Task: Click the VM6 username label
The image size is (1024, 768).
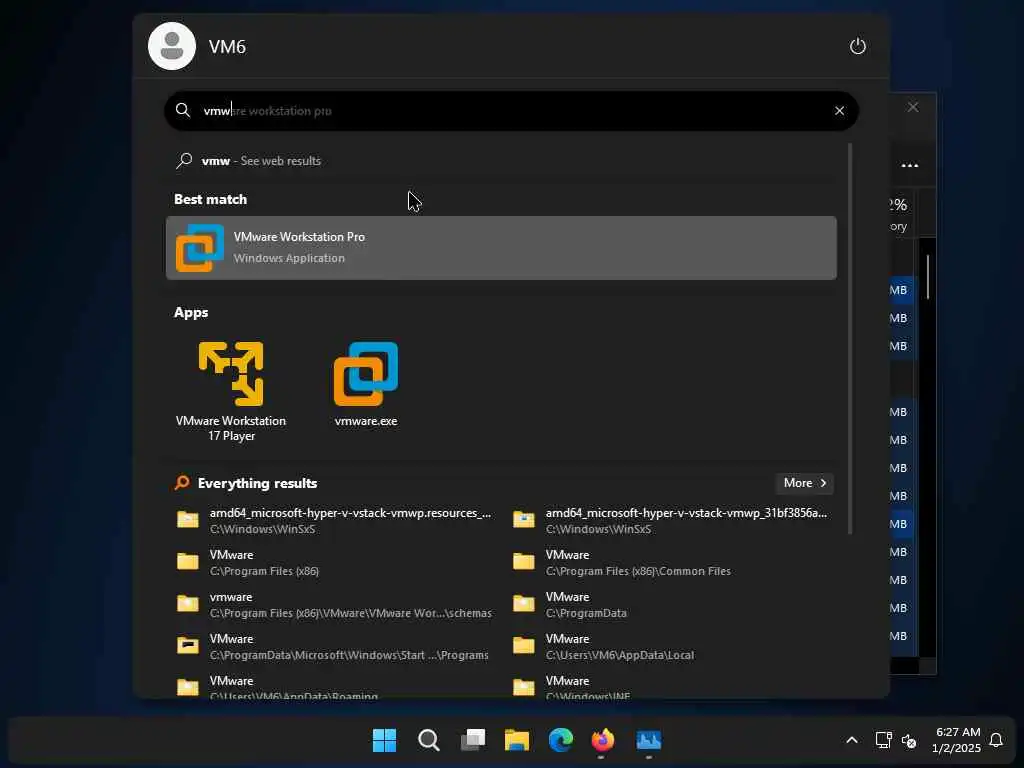Action: click(227, 47)
